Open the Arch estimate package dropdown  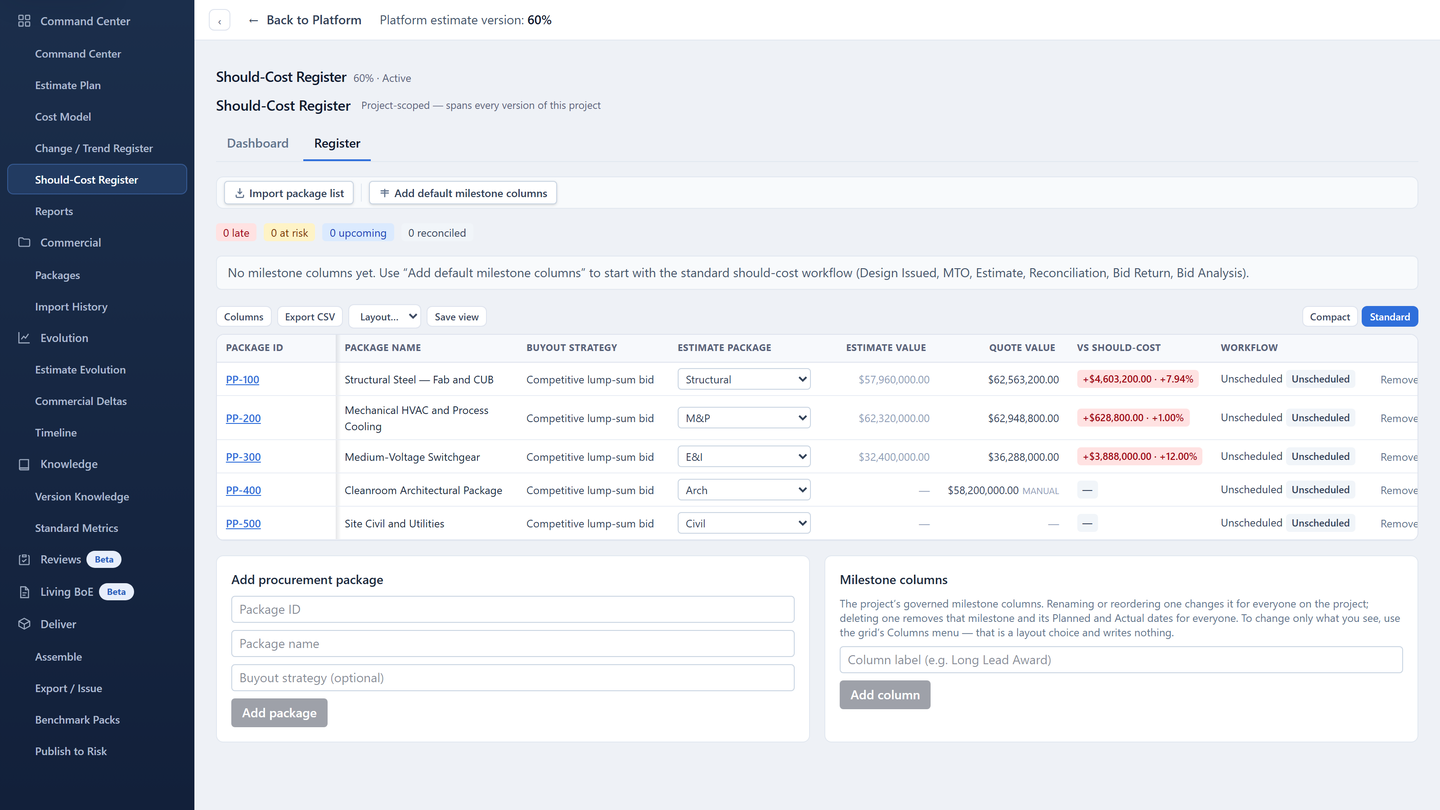click(x=744, y=490)
